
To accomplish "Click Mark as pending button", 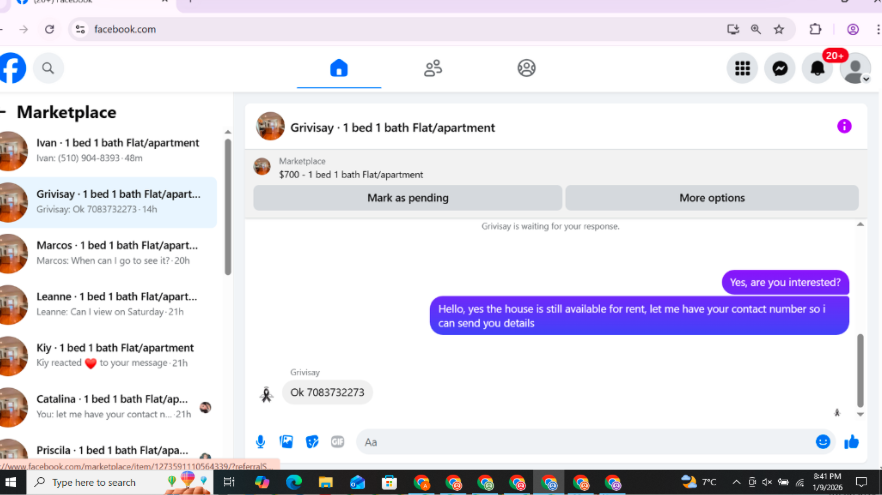I will [408, 197].
